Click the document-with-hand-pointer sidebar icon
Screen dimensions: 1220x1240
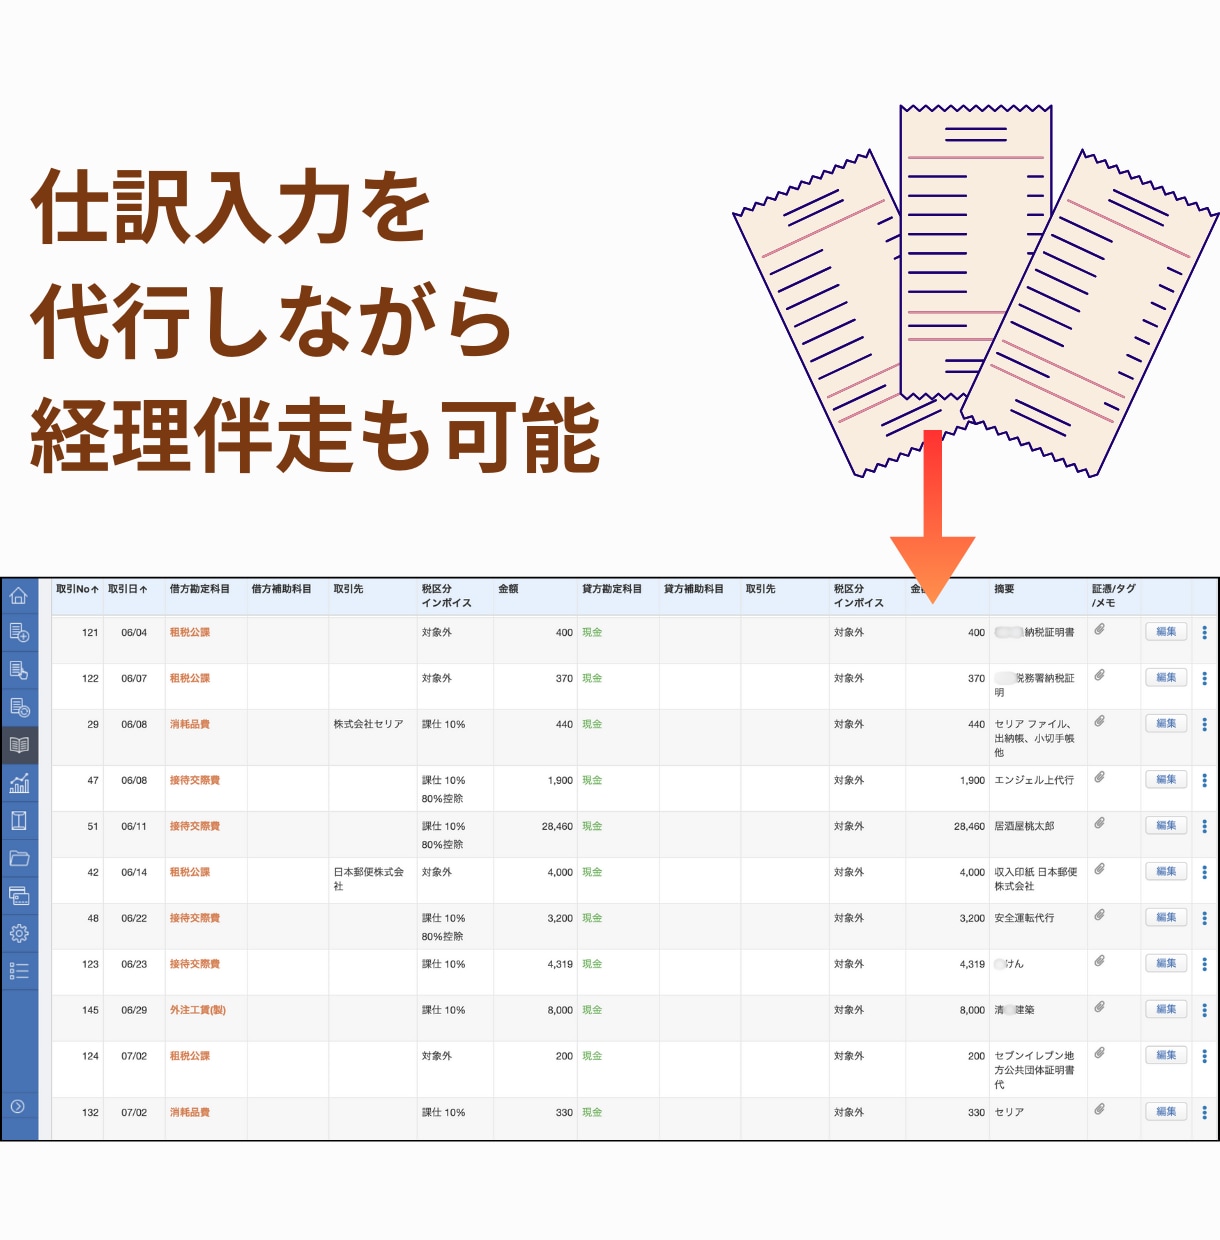(18, 670)
